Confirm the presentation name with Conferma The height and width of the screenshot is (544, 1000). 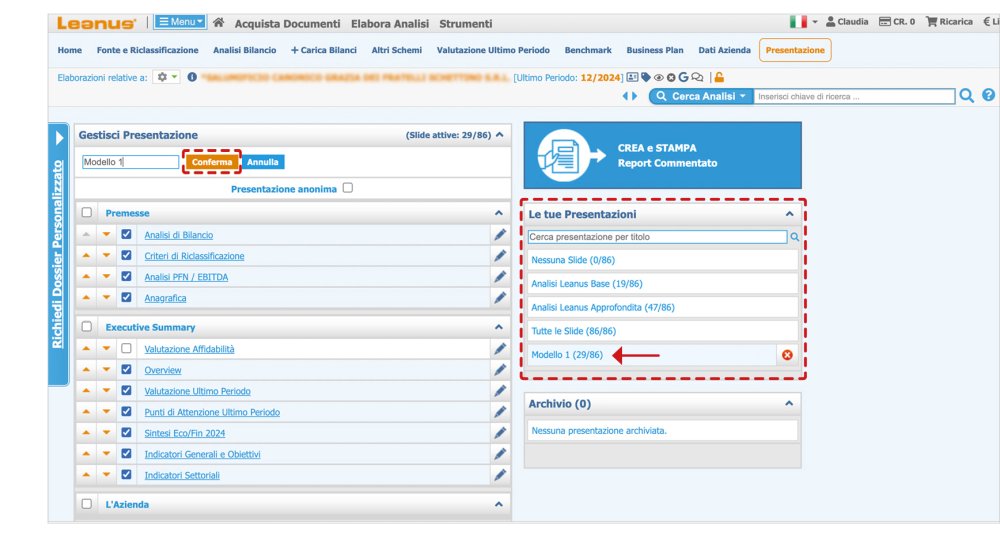pyautogui.click(x=212, y=162)
